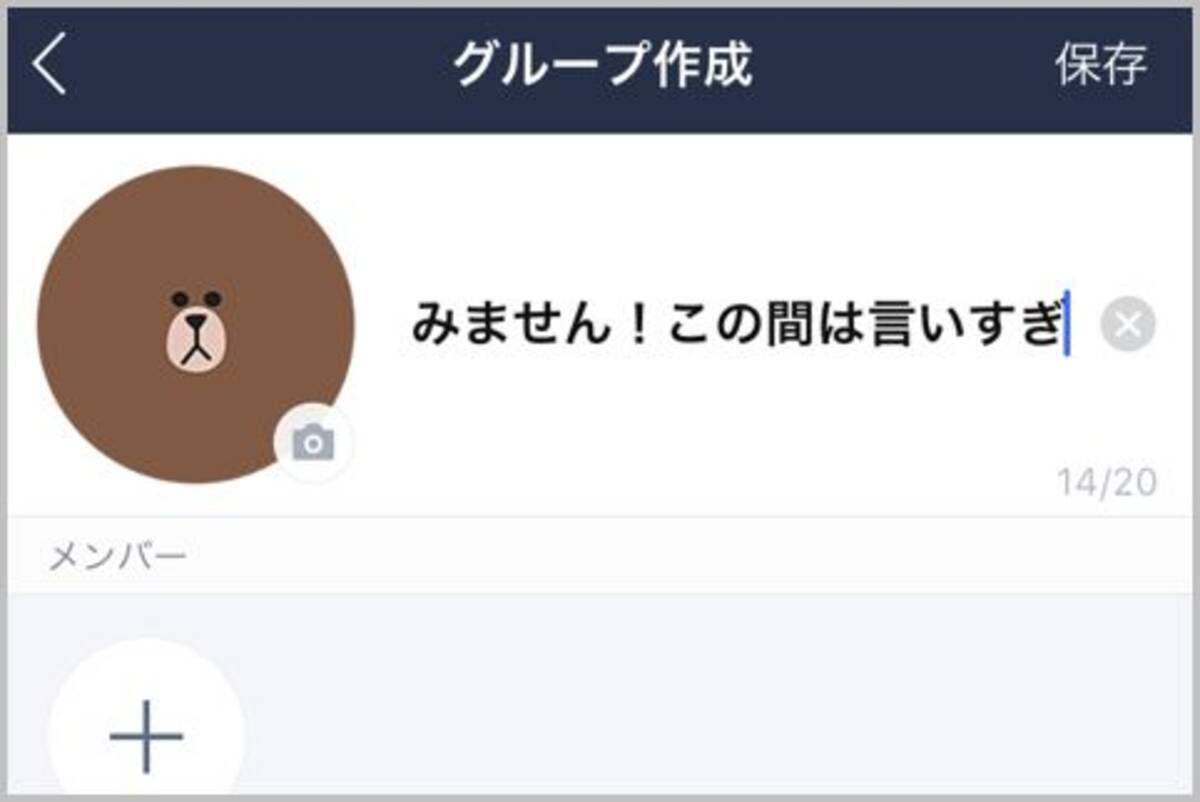Viewport: 1200px width, 802px height.
Task: Place cursor after 言いすぎ in name field
Action: [1064, 325]
